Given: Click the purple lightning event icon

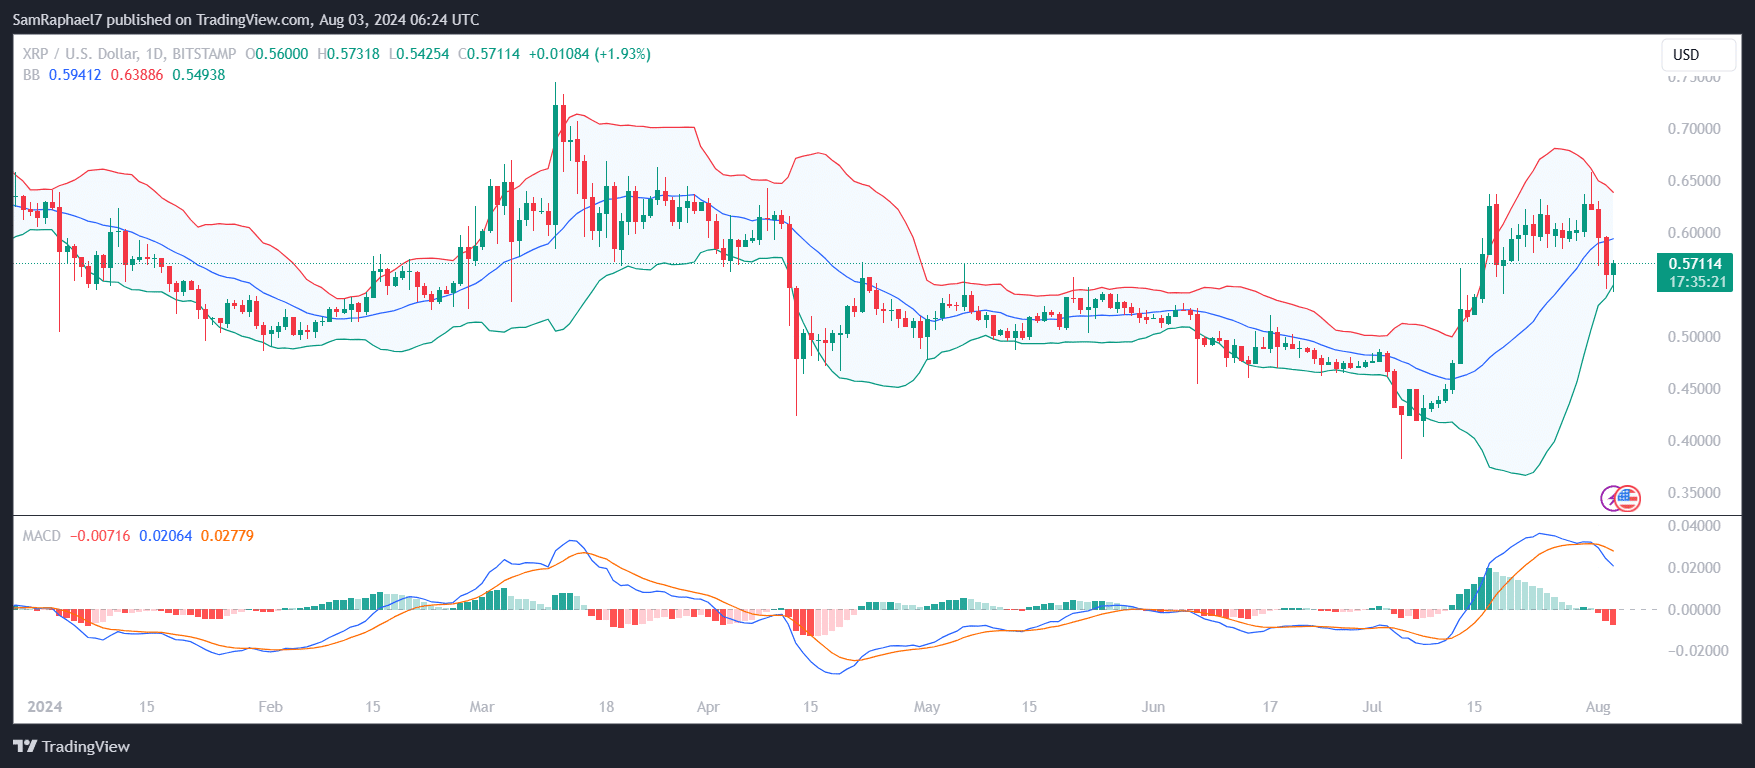Looking at the screenshot, I should tap(1610, 497).
